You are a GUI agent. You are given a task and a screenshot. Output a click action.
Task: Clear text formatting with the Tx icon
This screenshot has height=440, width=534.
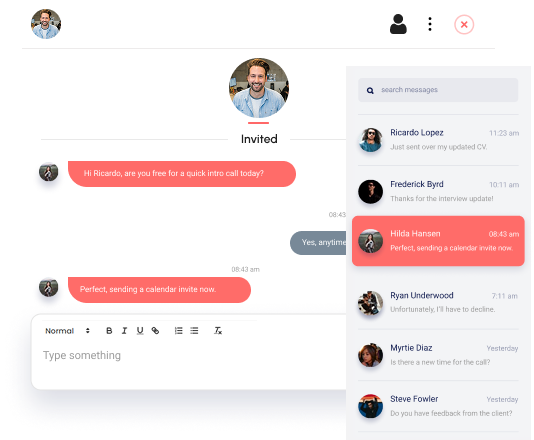(x=218, y=331)
